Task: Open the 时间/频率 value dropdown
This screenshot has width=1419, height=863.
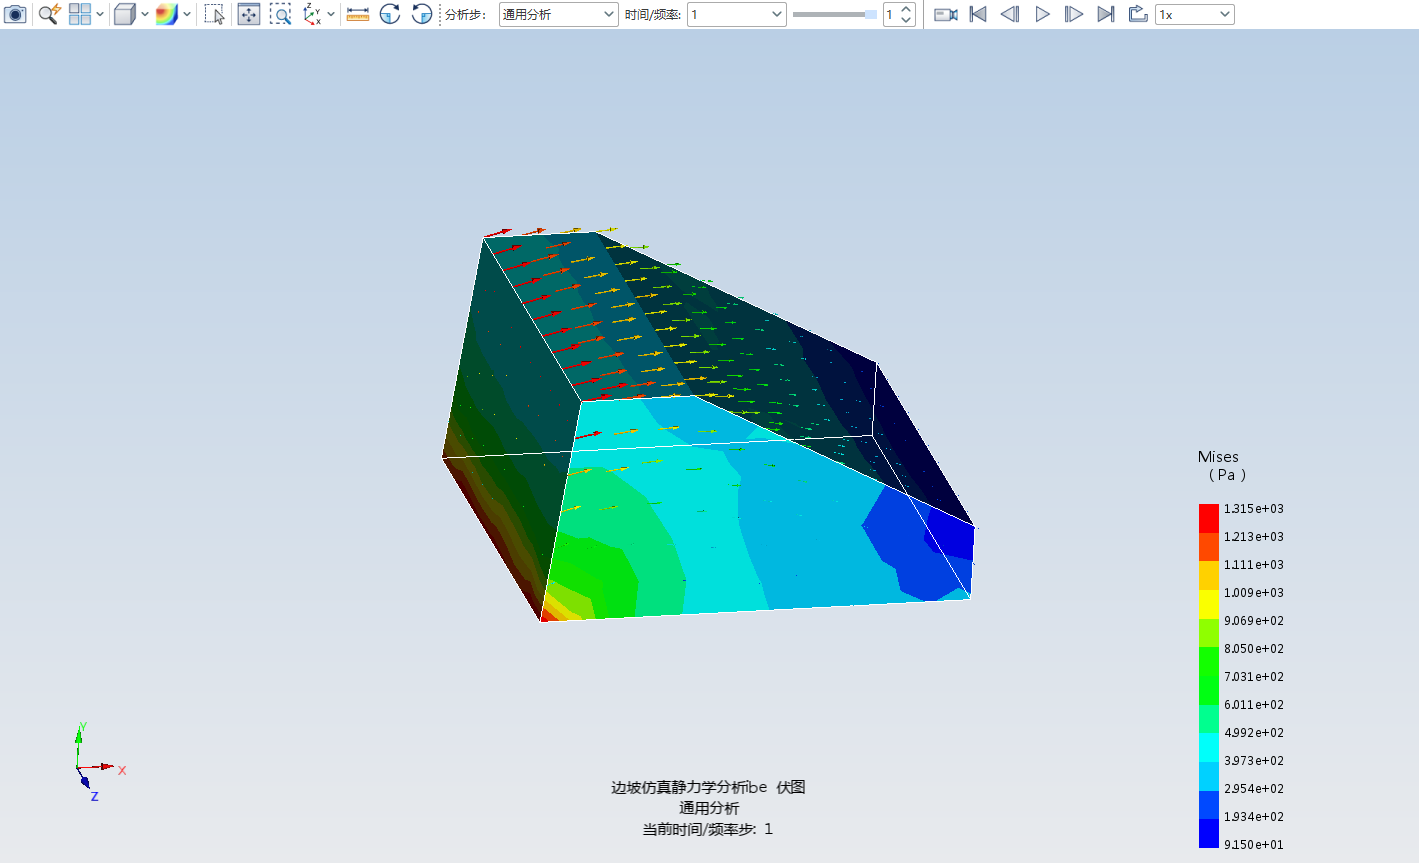Action: coord(737,14)
